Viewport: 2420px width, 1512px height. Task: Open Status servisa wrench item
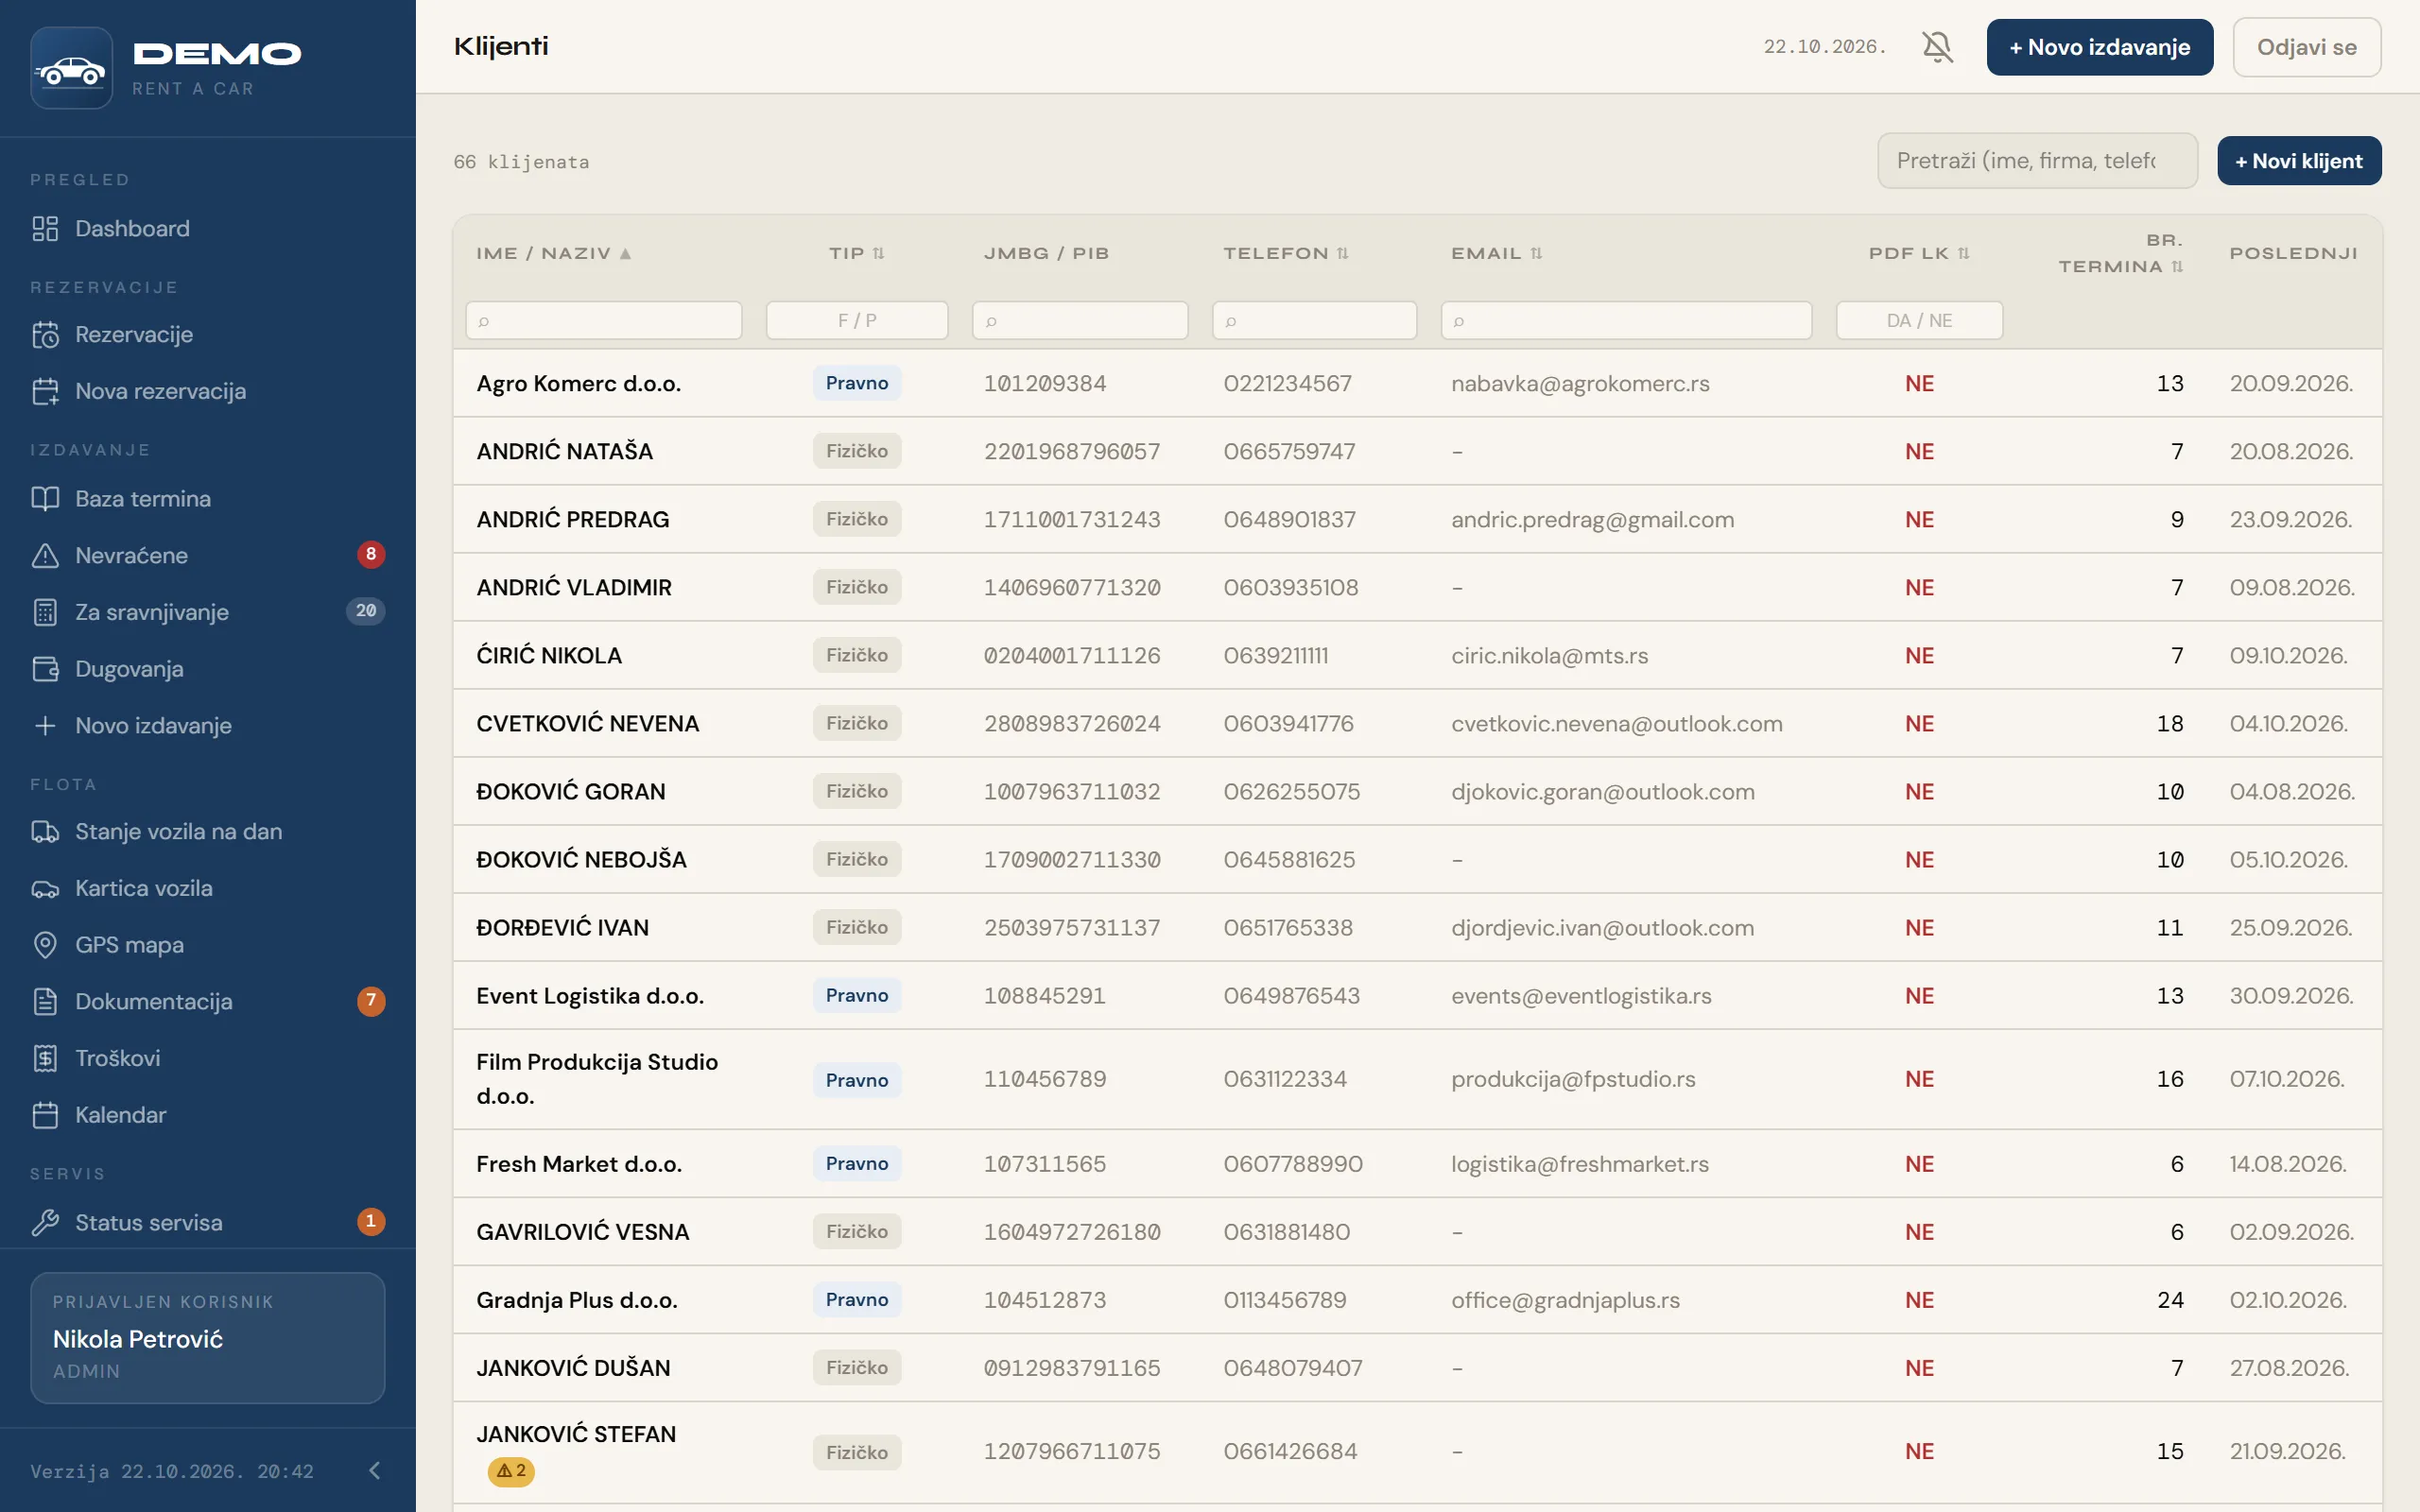[207, 1223]
